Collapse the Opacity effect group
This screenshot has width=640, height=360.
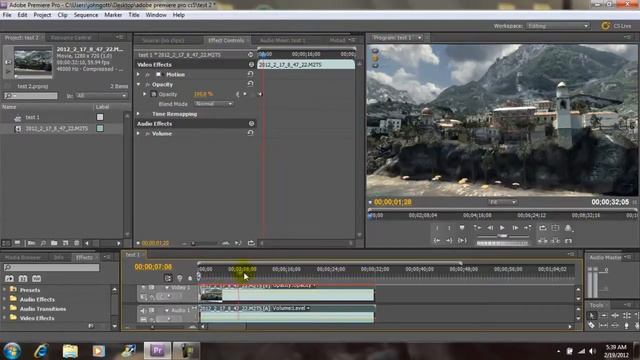pos(138,84)
